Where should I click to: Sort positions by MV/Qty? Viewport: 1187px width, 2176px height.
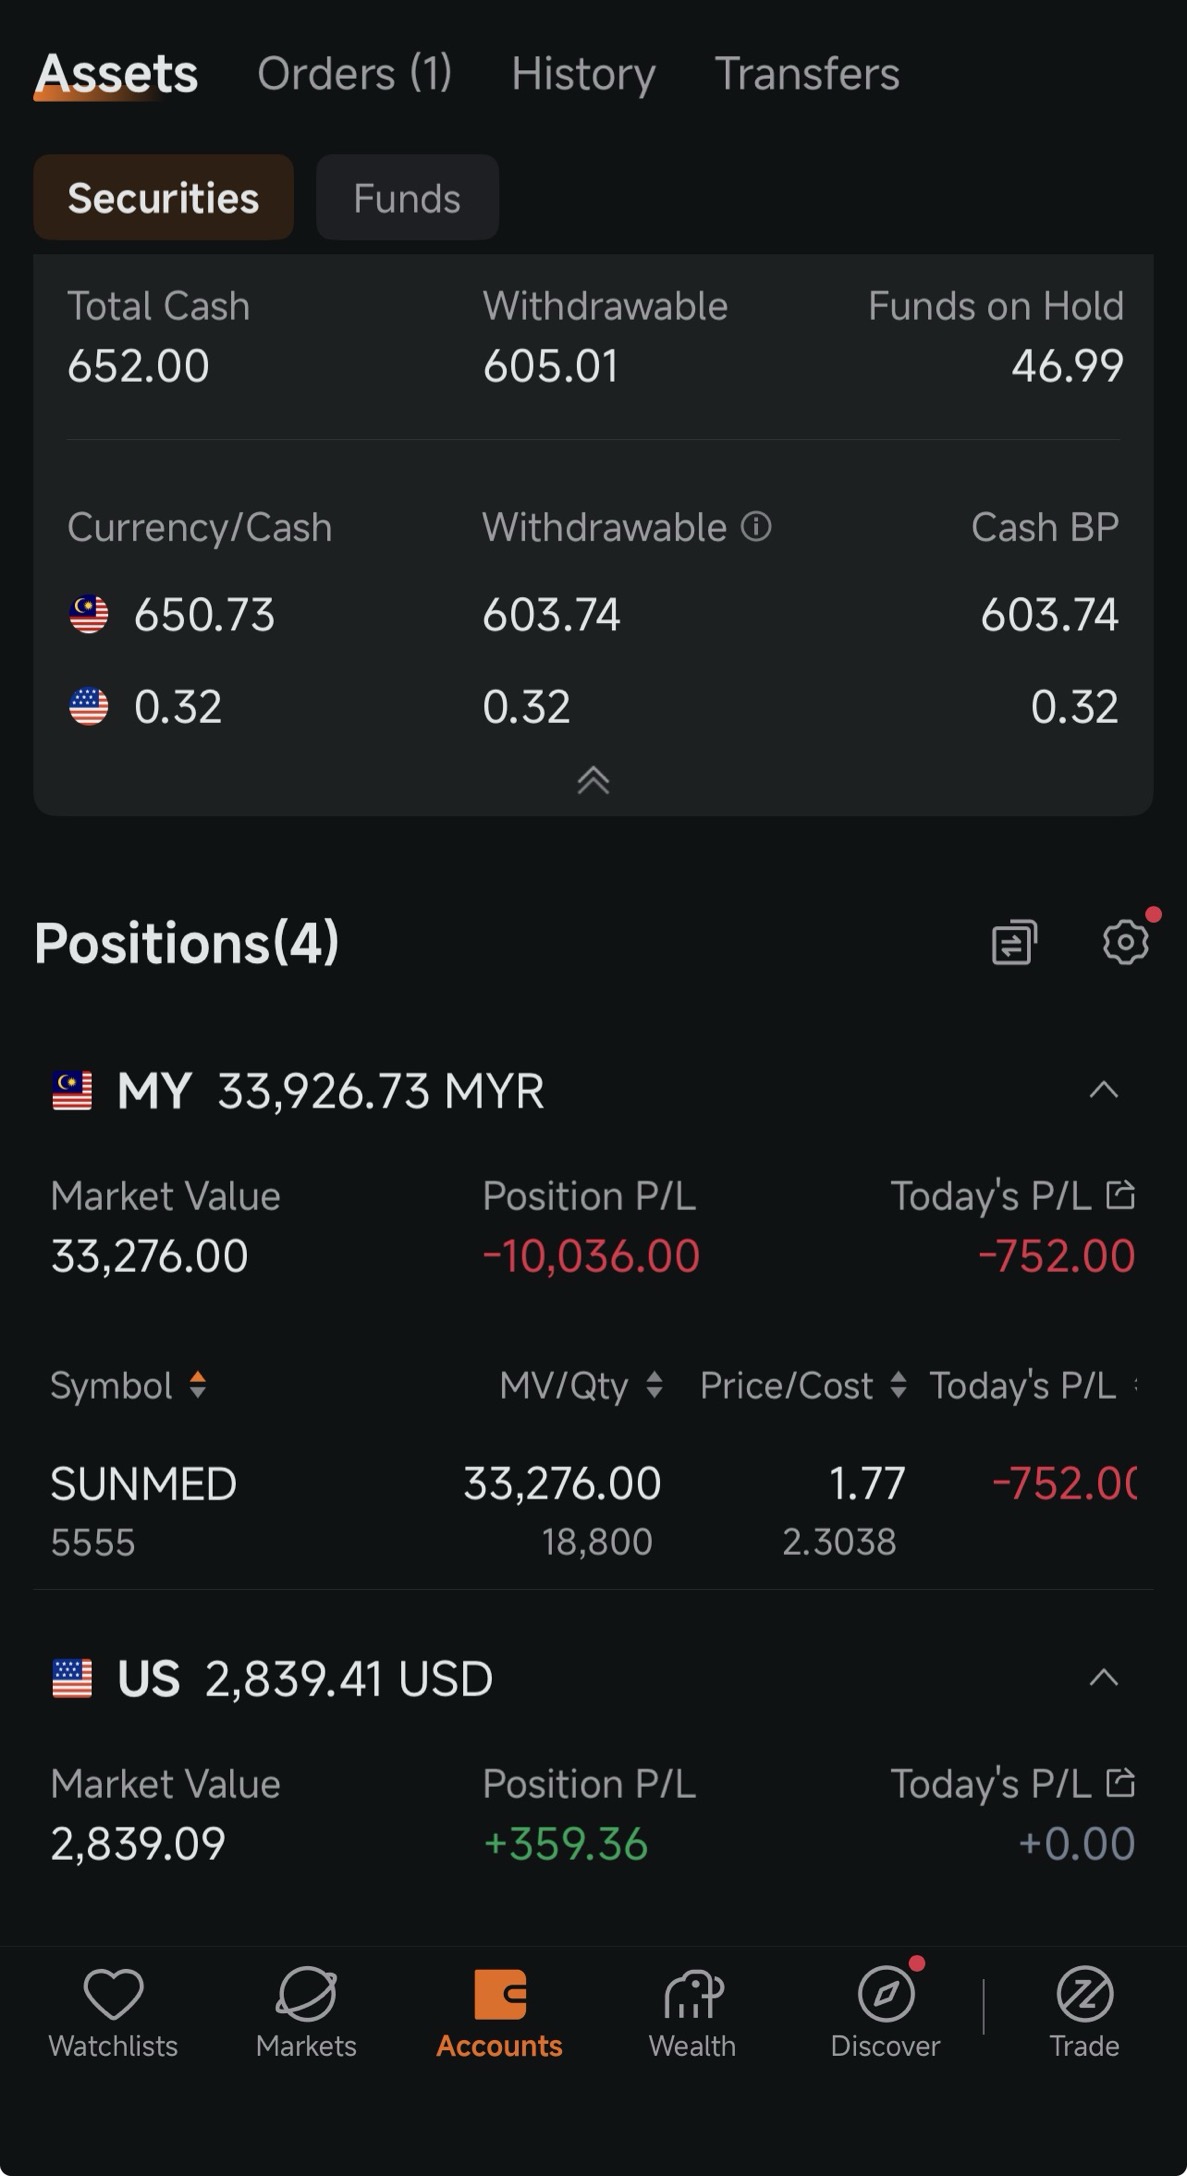581,1385
